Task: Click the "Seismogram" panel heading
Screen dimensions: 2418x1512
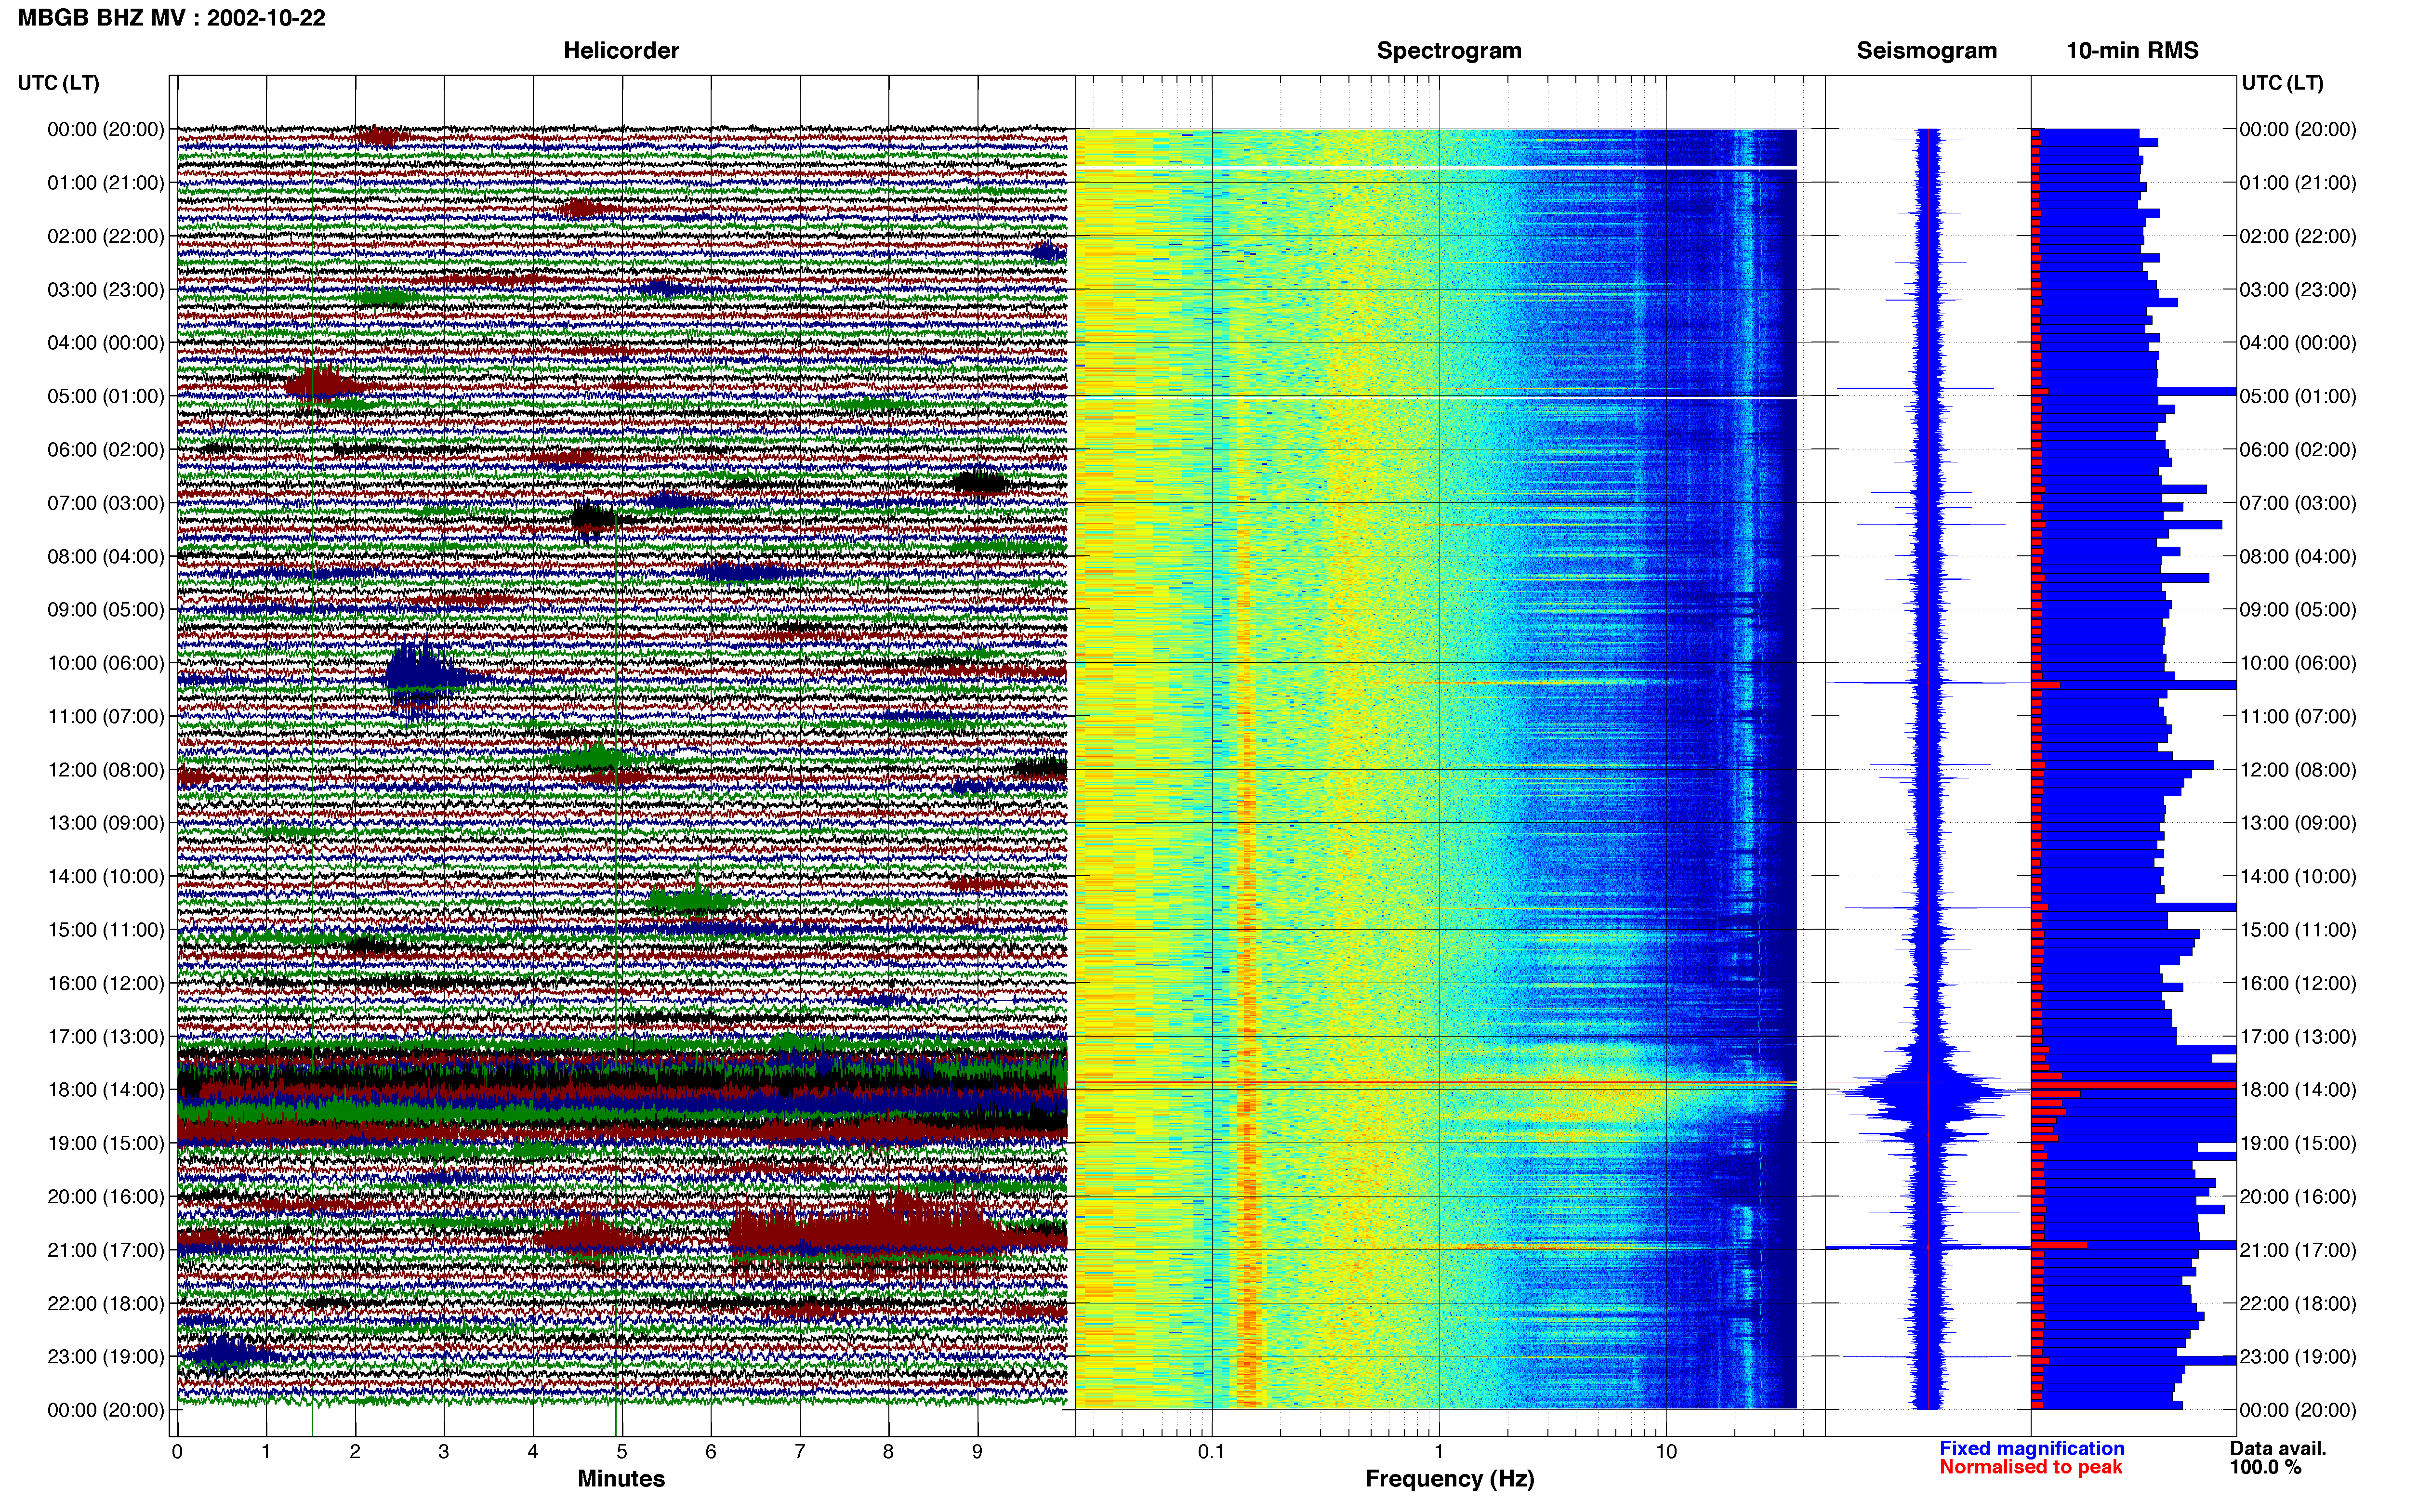Action: pyautogui.click(x=1926, y=51)
